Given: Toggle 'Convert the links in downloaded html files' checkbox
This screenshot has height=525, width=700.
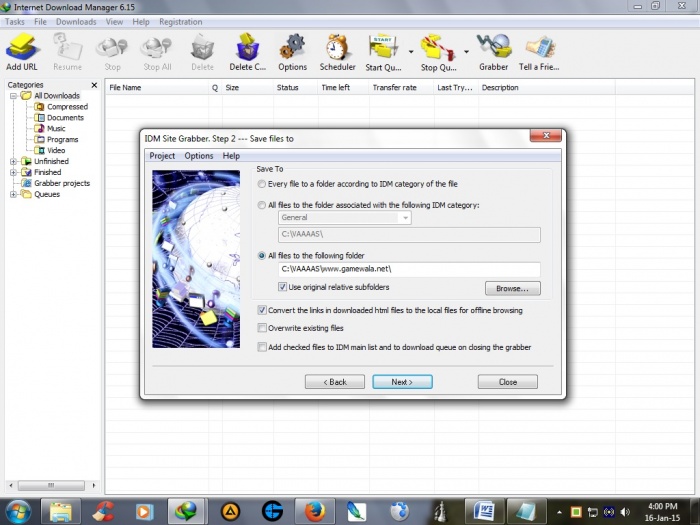Looking at the screenshot, I should click(x=262, y=310).
